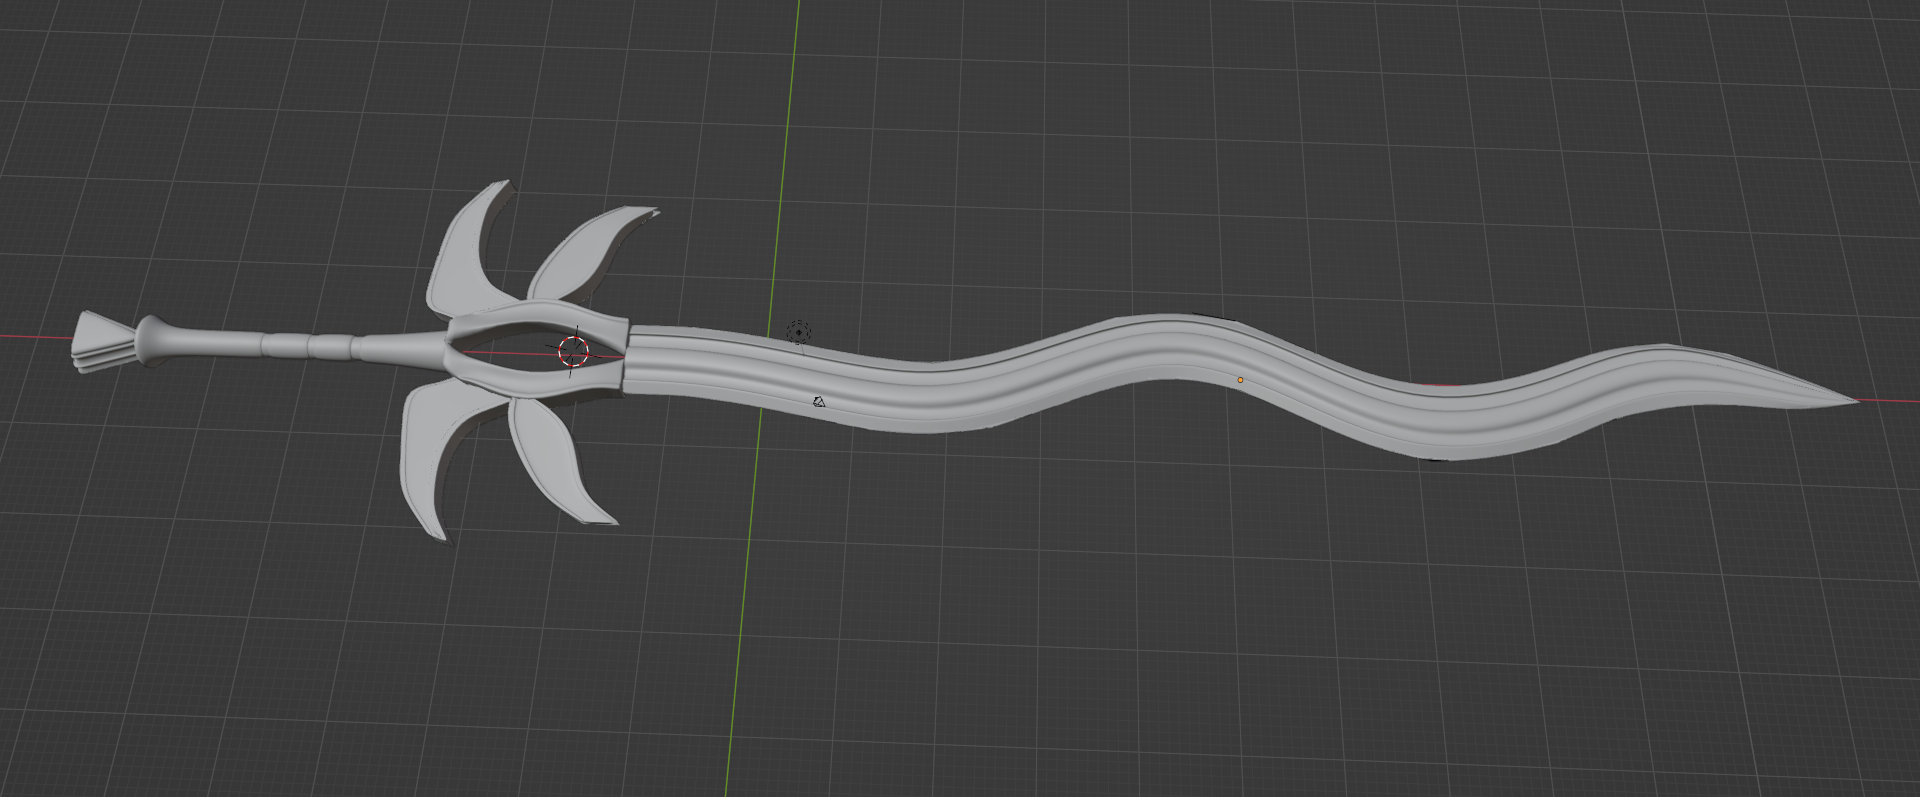Viewport: 1920px width, 797px height.
Task: Click the red-white 3D cursor
Action: pos(573,350)
